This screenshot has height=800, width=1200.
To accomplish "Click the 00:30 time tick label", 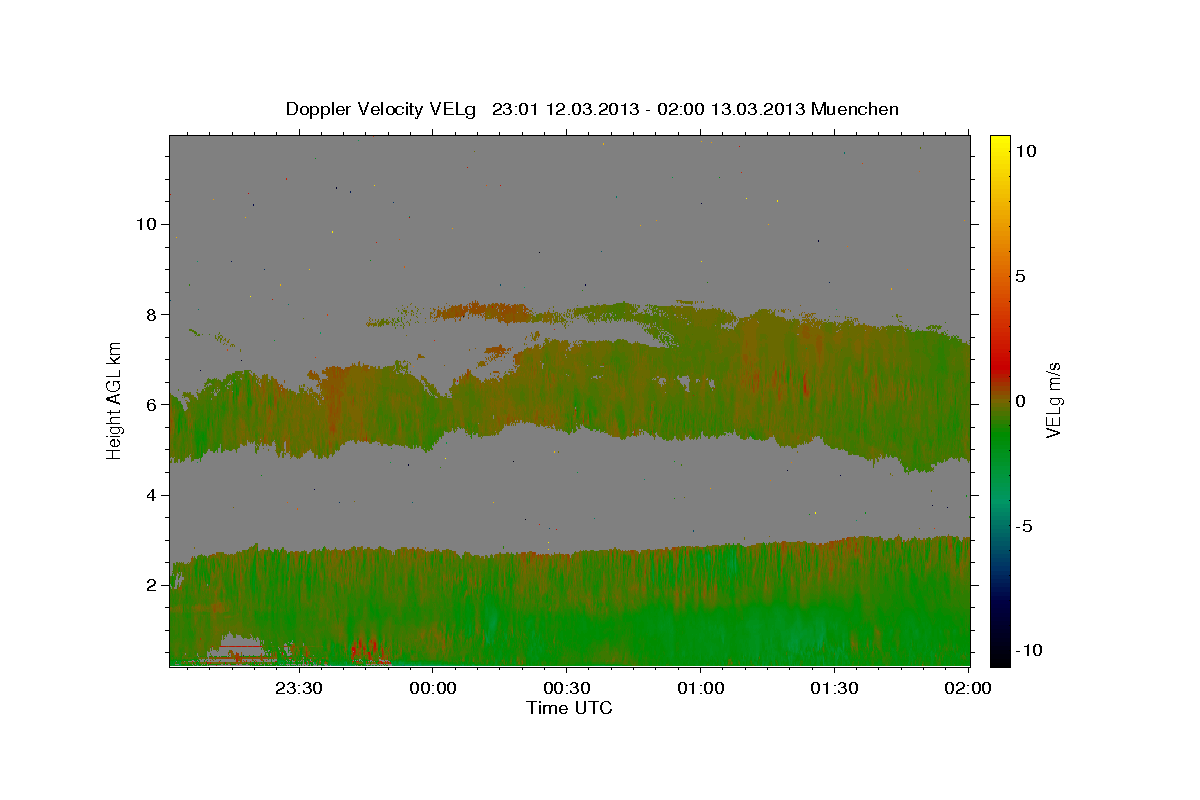I will coord(566,688).
